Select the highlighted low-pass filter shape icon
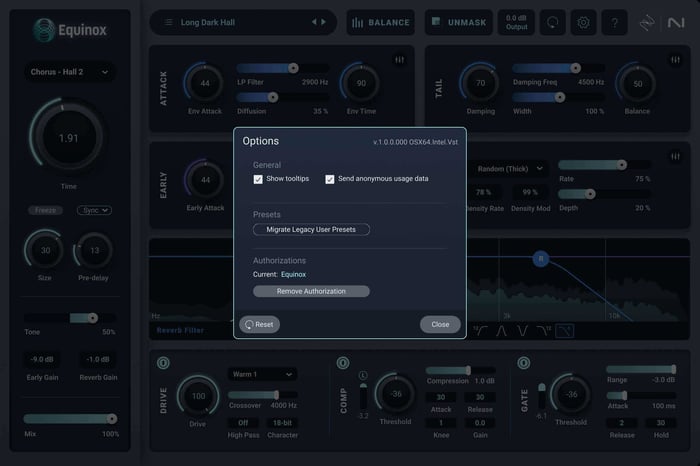This screenshot has width=700, height=466. click(x=564, y=331)
